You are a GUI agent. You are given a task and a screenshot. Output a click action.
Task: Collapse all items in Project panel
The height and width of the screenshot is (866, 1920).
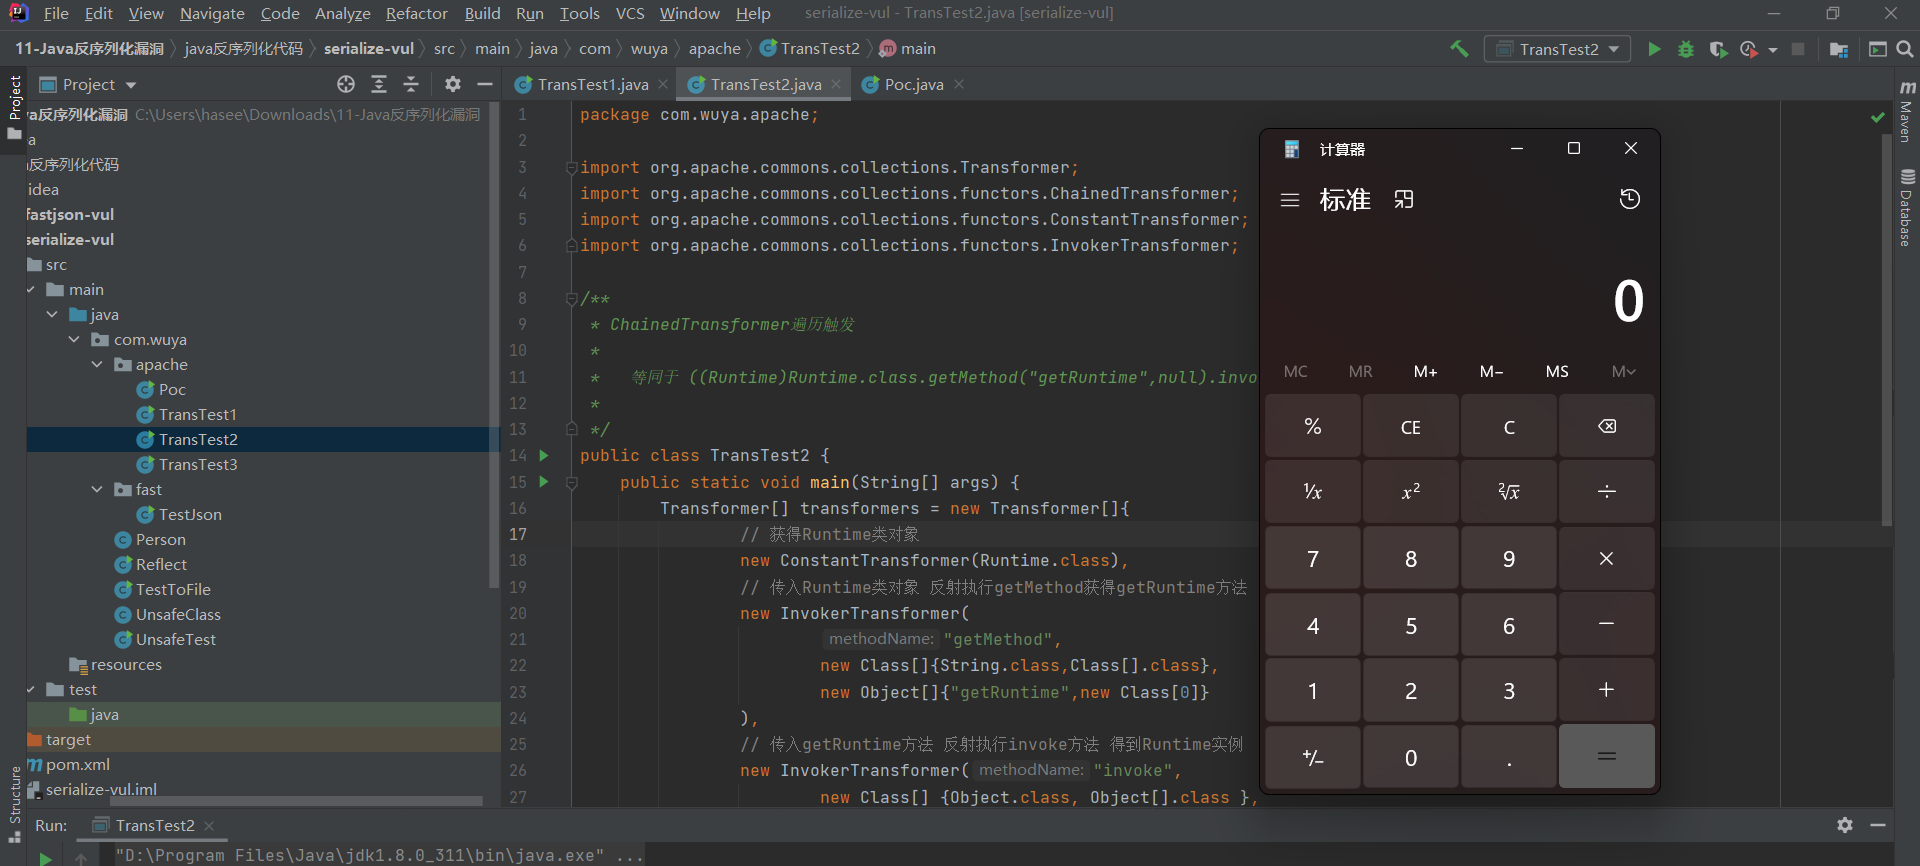[x=411, y=84]
